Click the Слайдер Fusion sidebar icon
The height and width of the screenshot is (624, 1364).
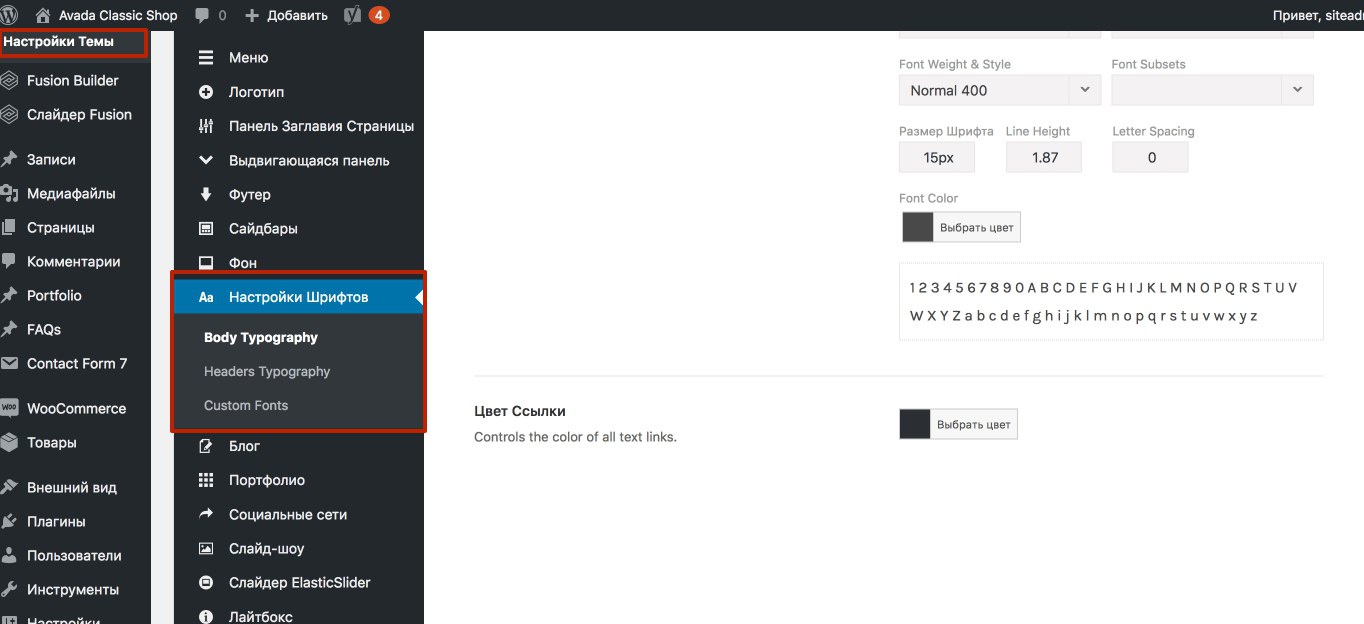[9, 115]
